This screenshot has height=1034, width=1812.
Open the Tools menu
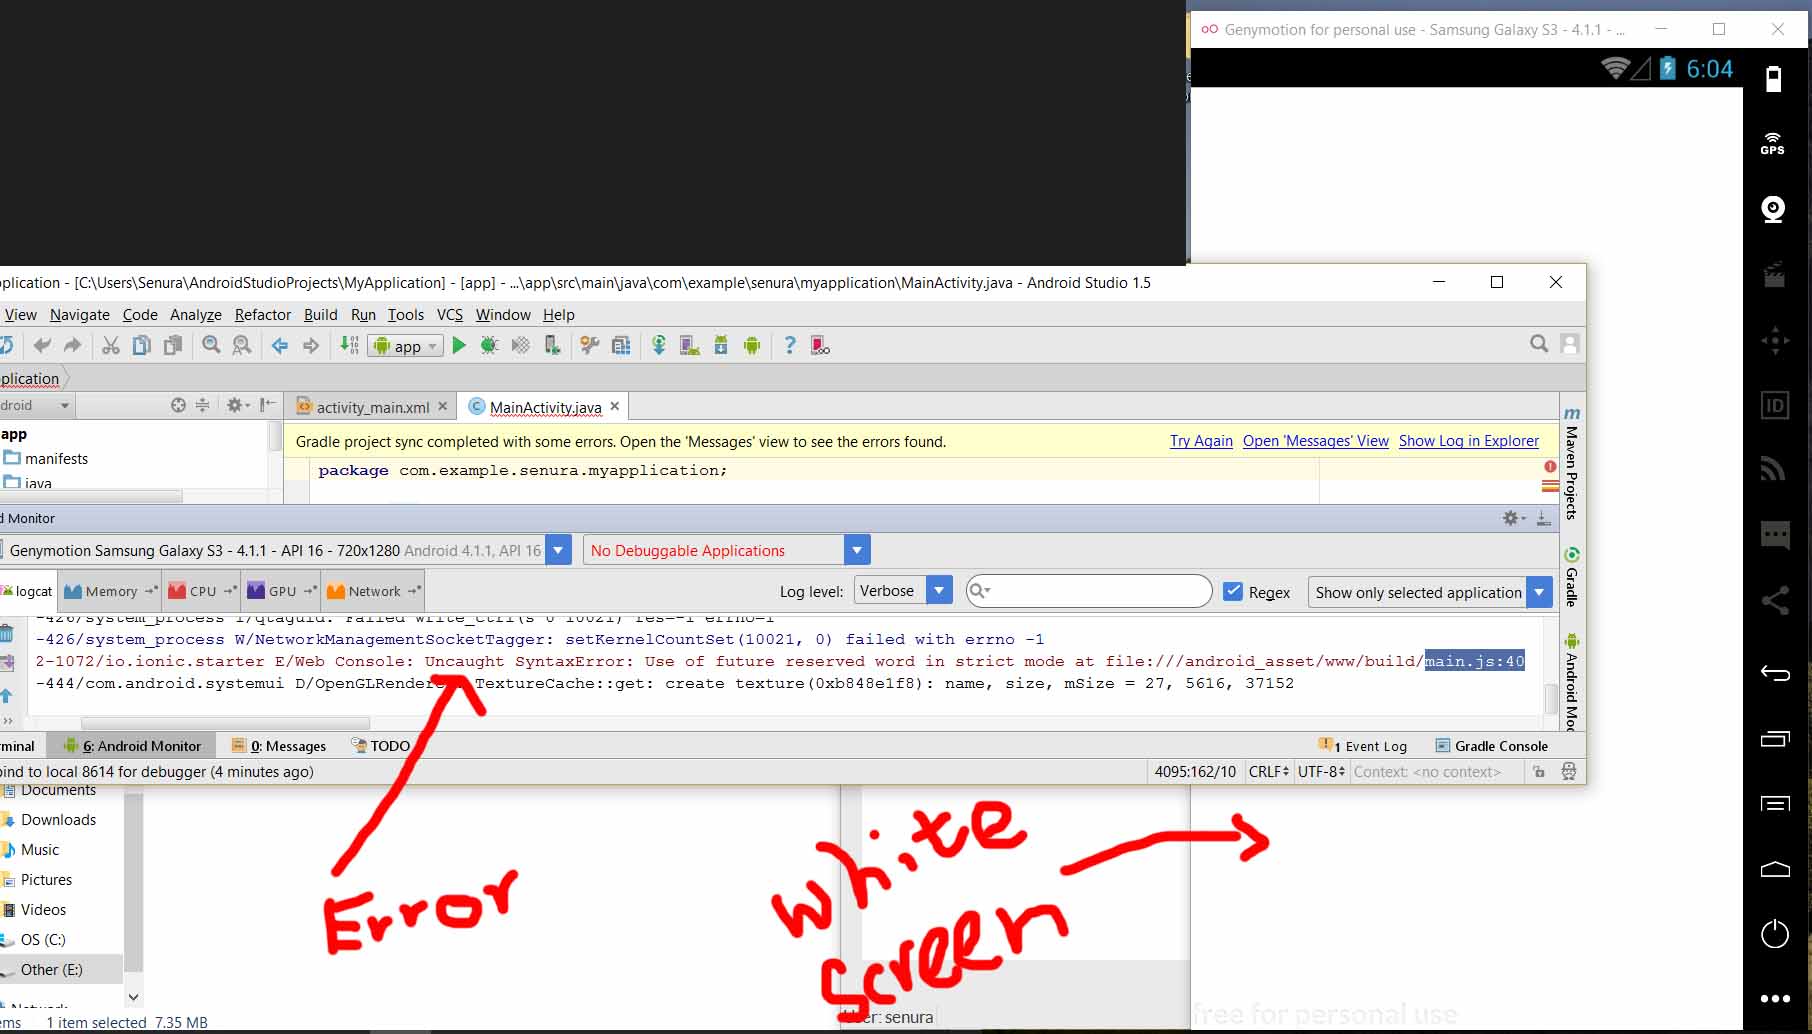click(406, 315)
